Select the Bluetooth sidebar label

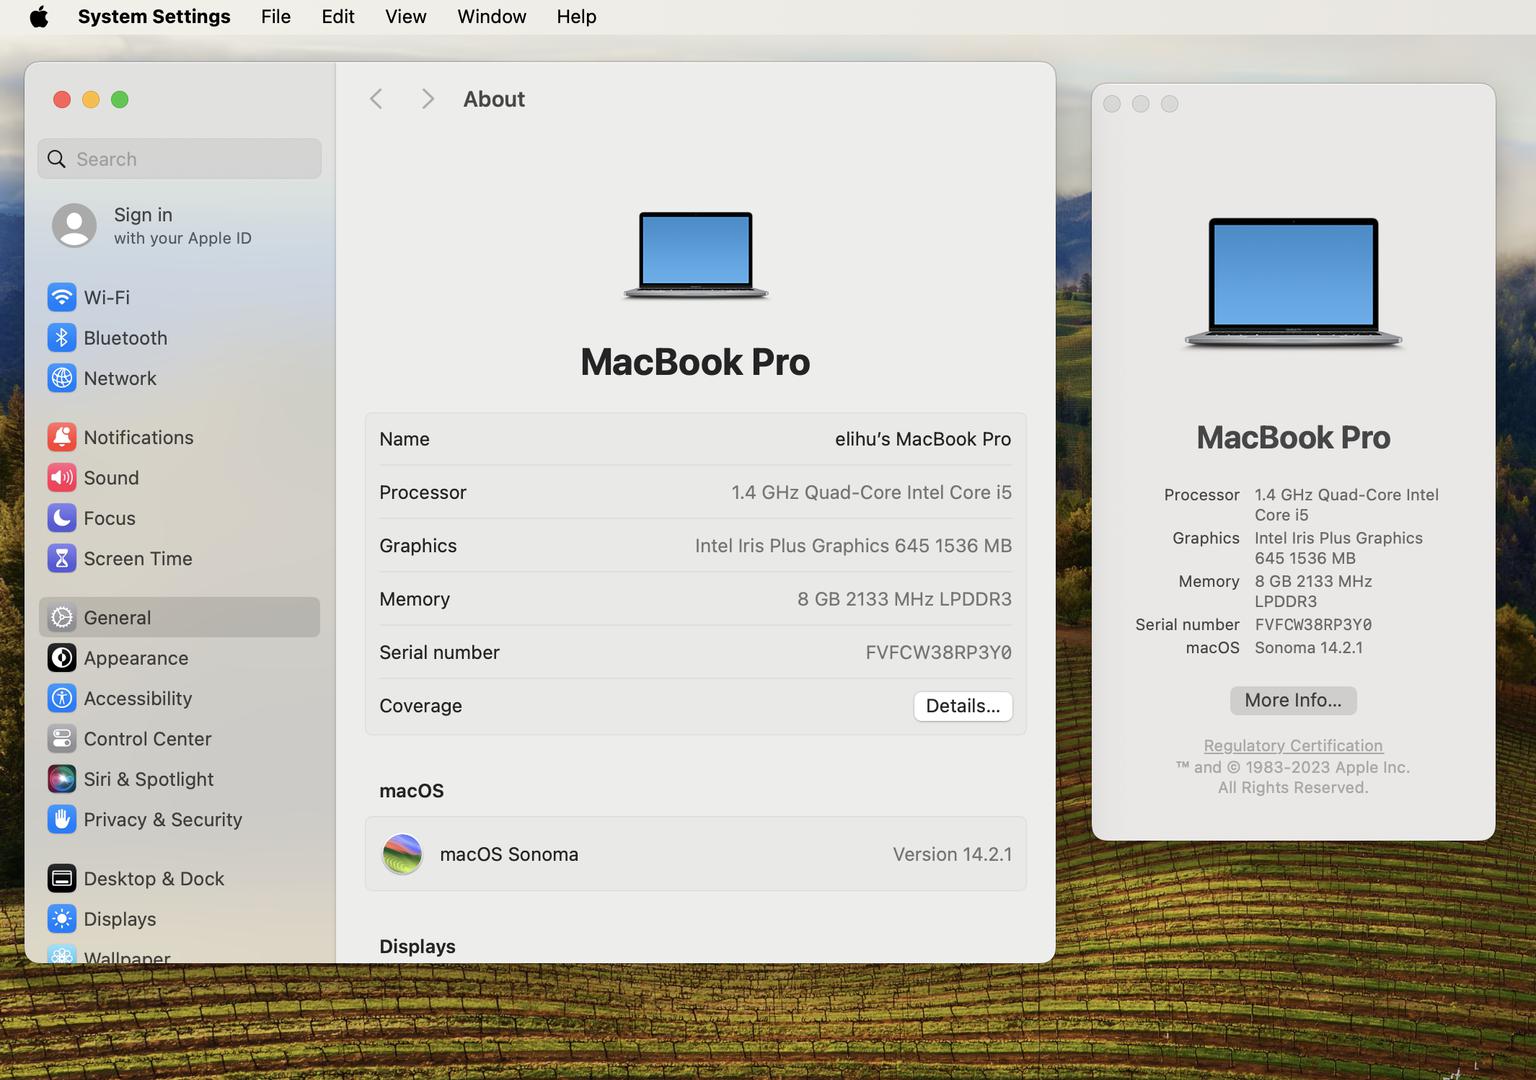click(x=126, y=338)
